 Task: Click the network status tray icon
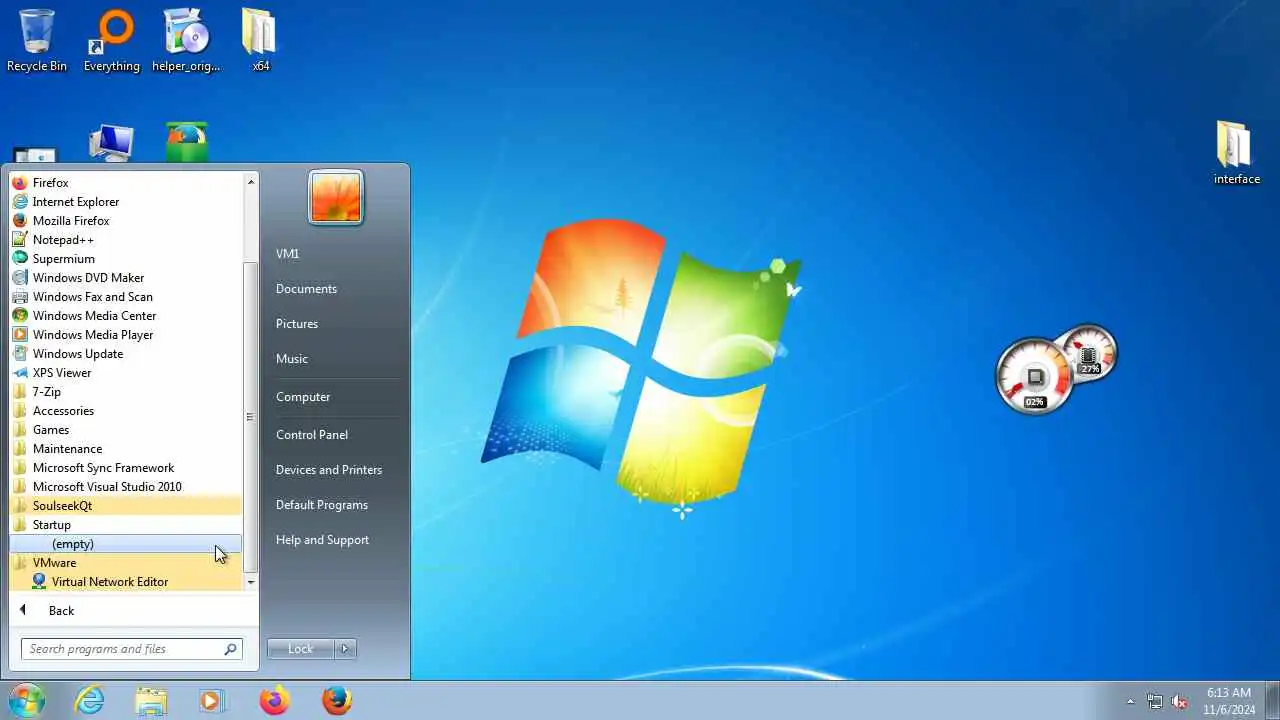(x=1155, y=701)
